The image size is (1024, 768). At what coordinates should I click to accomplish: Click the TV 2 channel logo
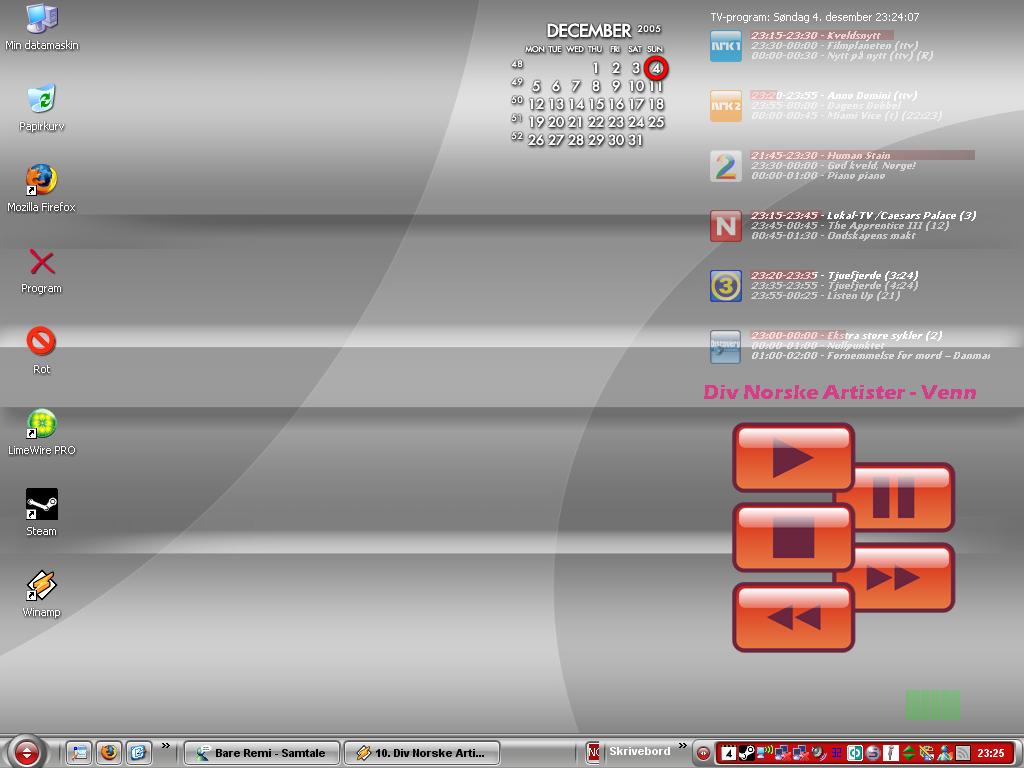(726, 166)
